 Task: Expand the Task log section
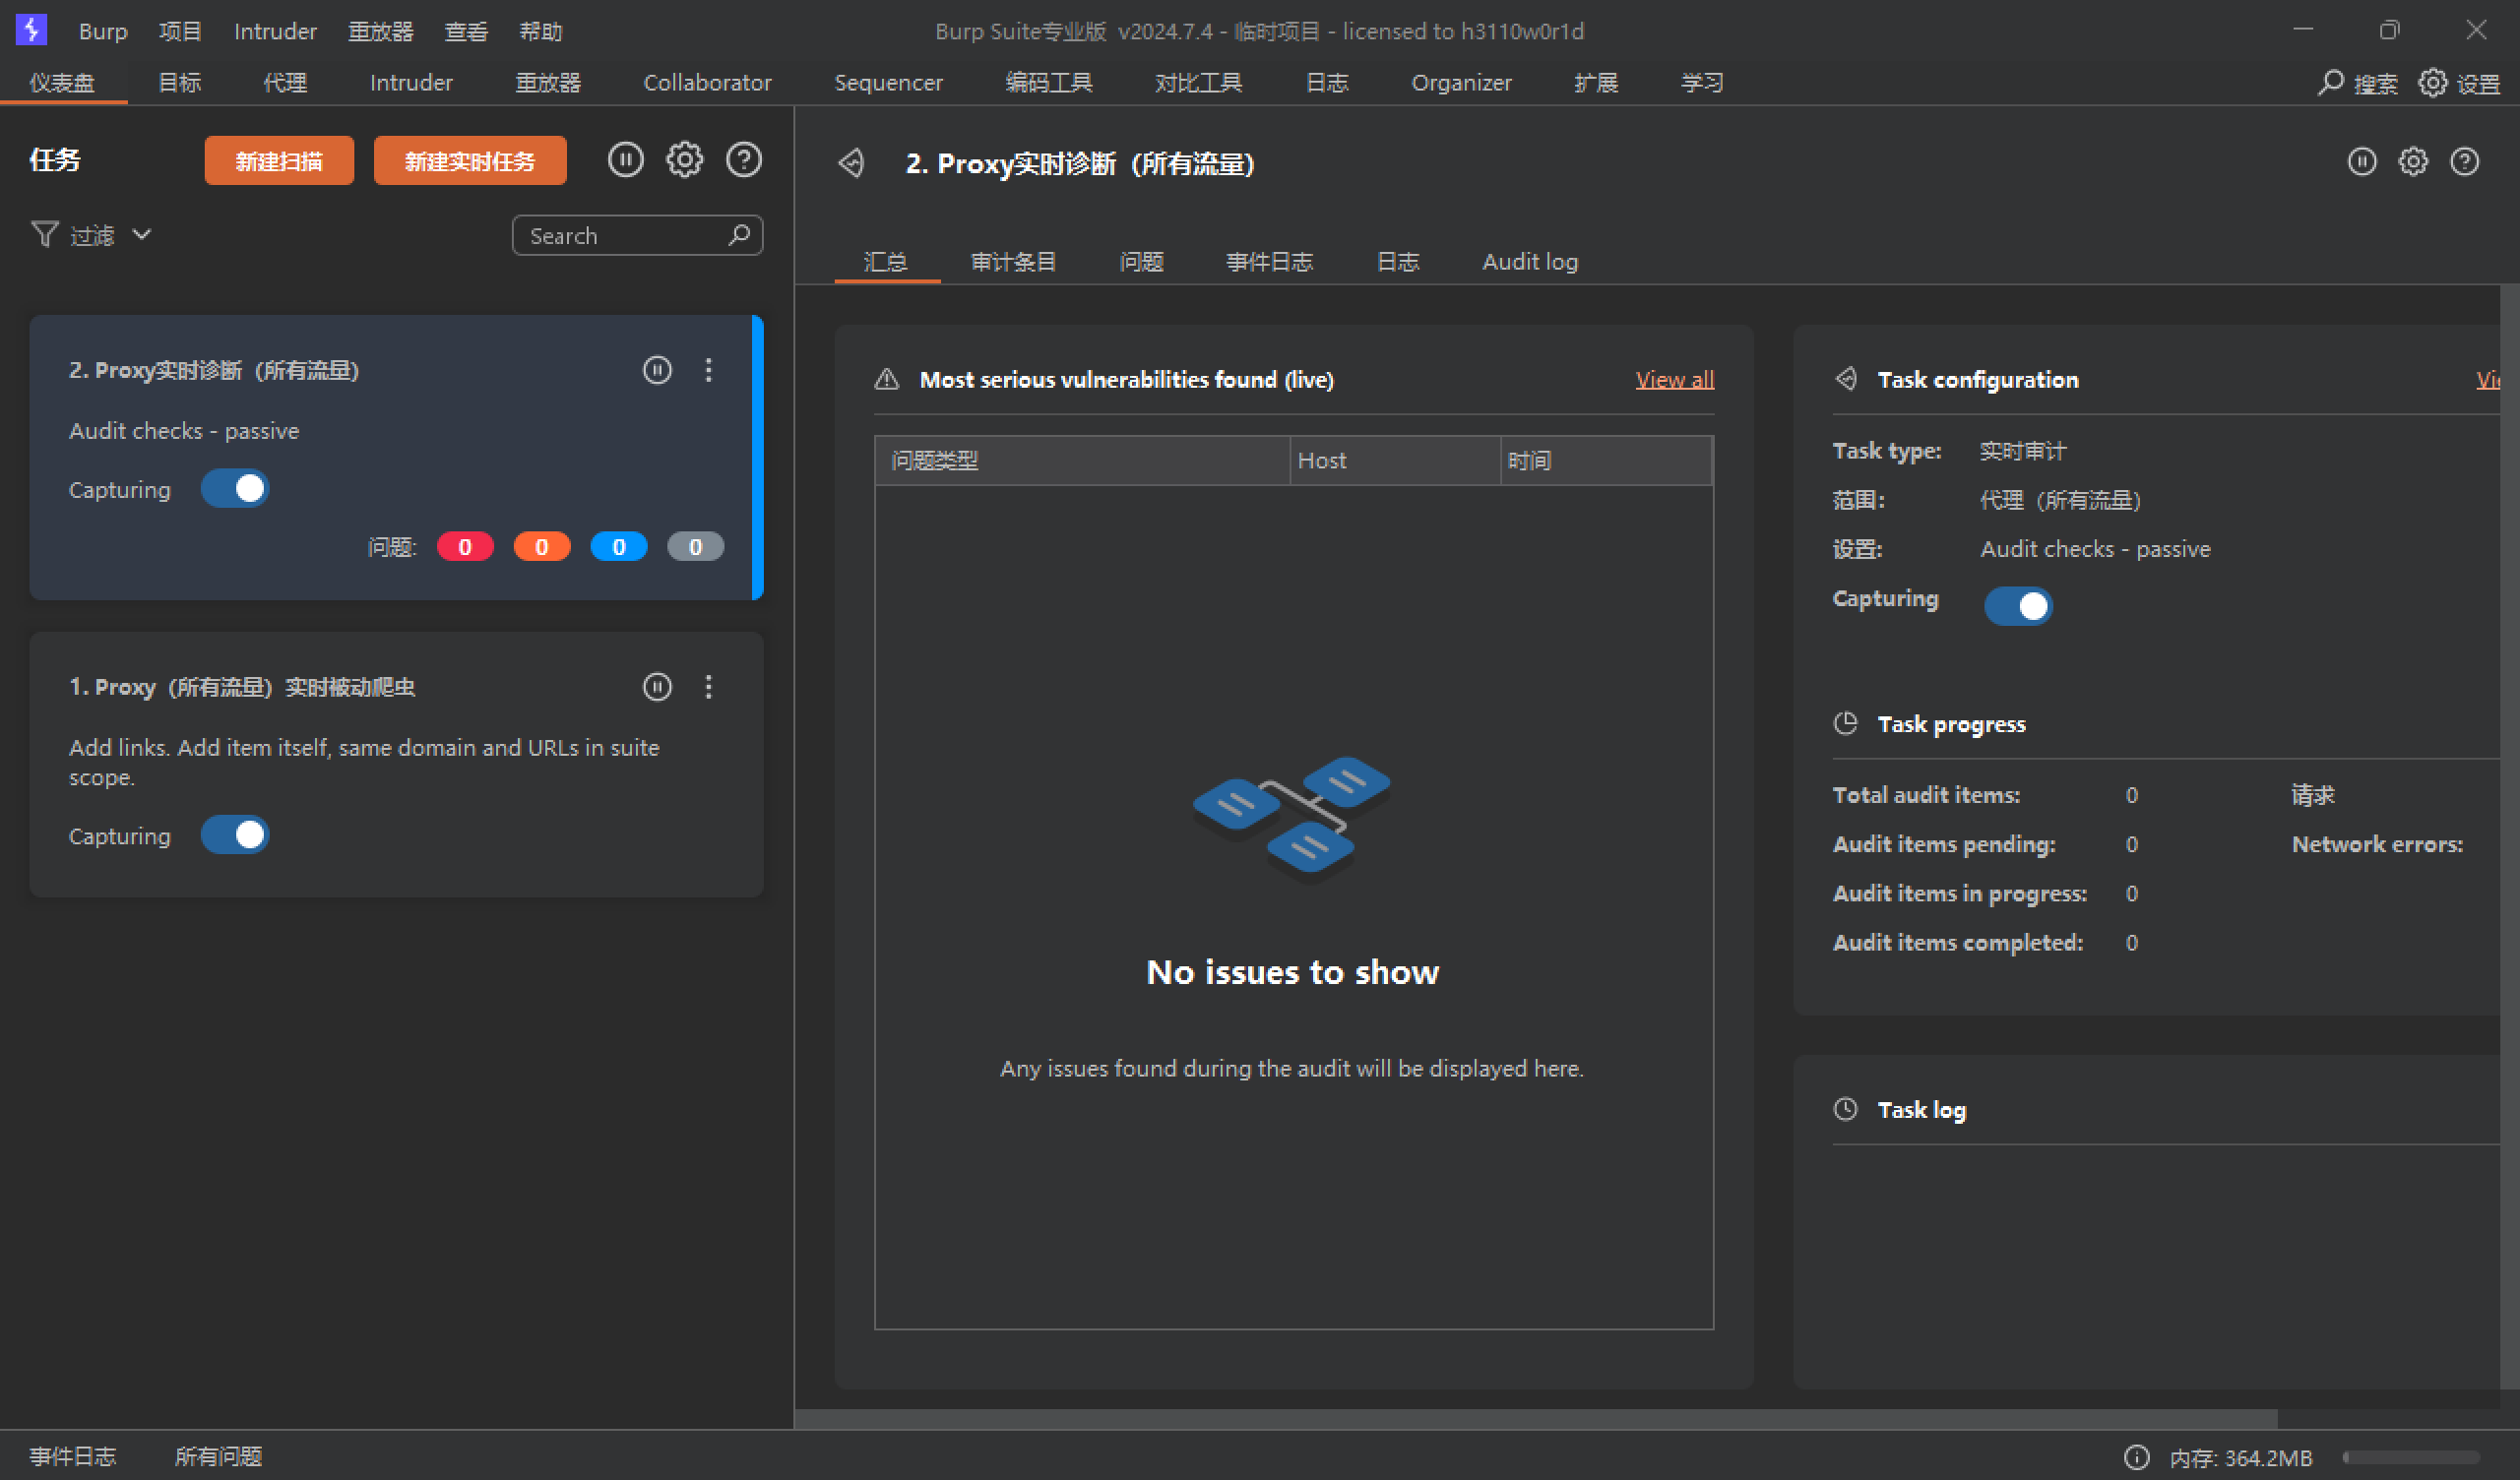tap(1921, 1108)
